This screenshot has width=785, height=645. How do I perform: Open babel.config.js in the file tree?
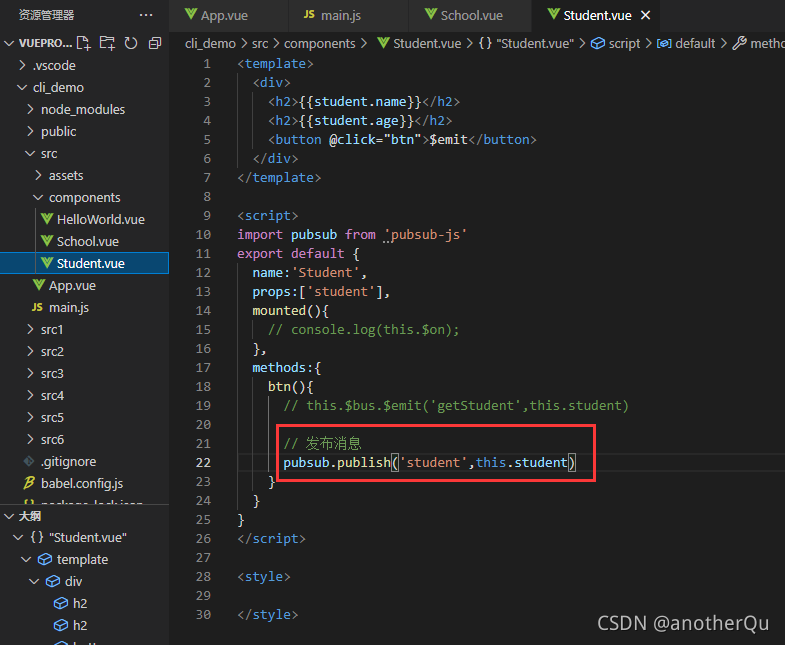click(x=82, y=484)
